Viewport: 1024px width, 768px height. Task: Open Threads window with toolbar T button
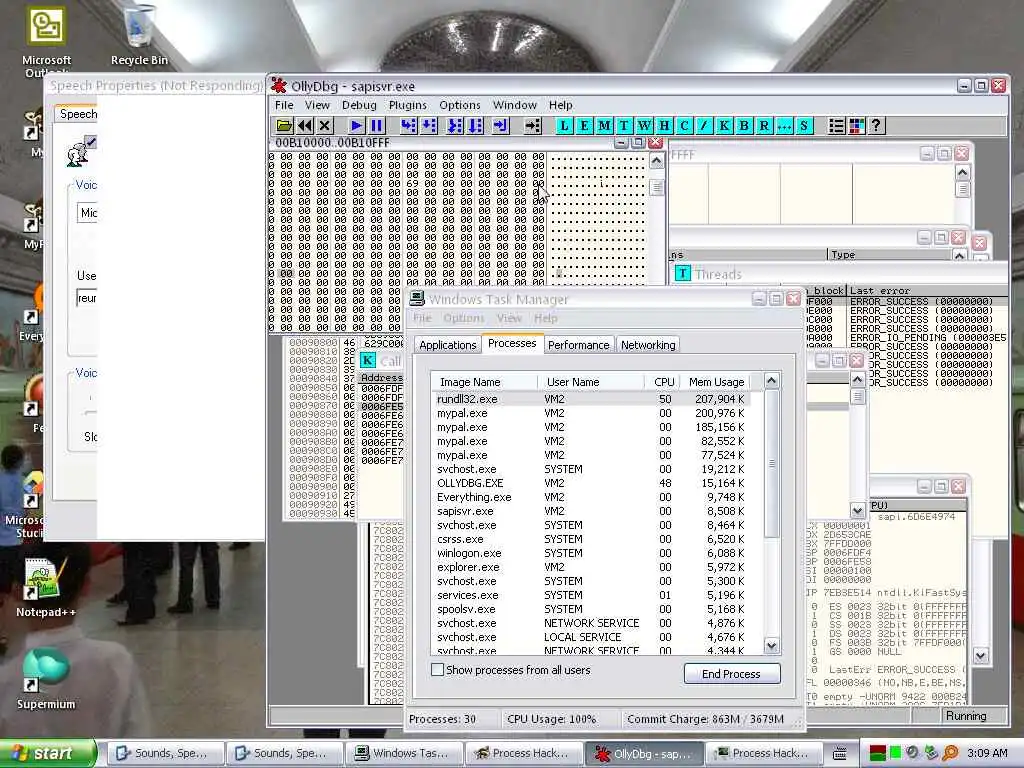click(x=624, y=125)
